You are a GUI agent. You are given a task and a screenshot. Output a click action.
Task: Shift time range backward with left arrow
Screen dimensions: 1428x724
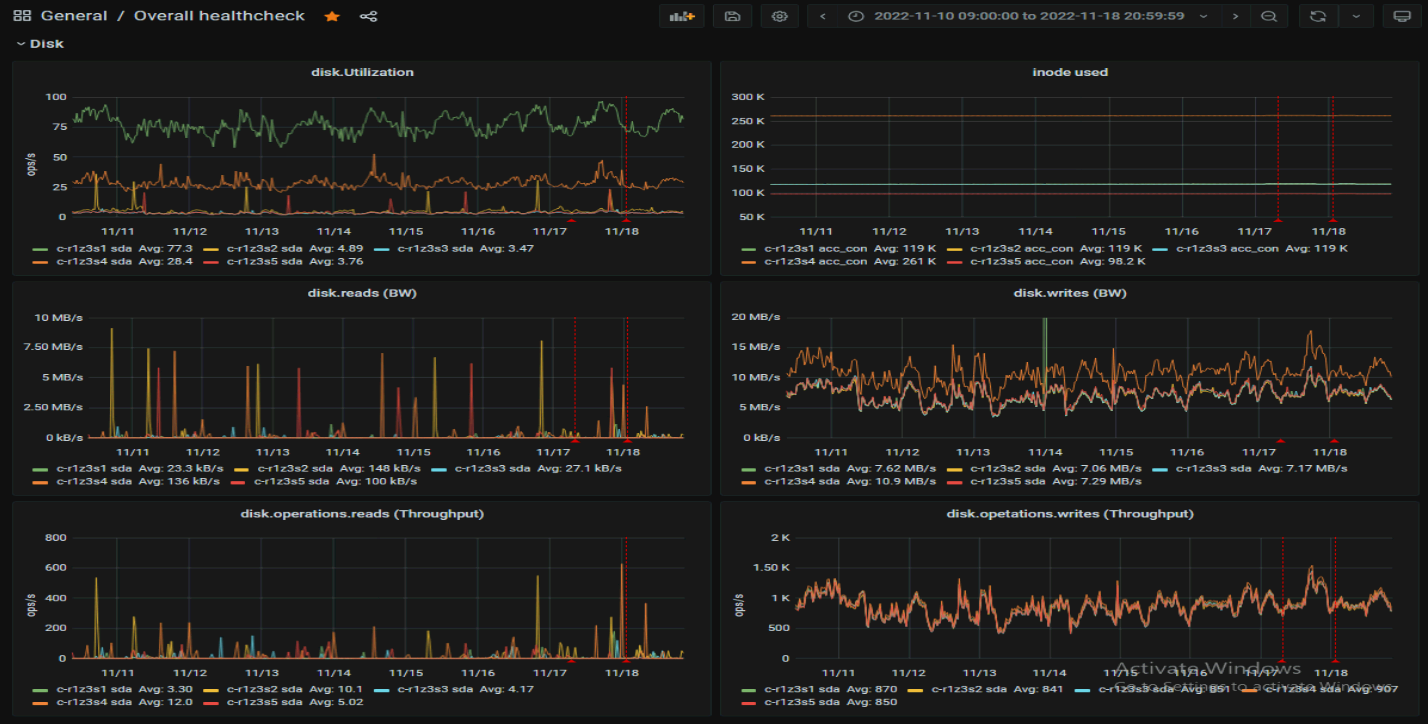click(x=822, y=16)
